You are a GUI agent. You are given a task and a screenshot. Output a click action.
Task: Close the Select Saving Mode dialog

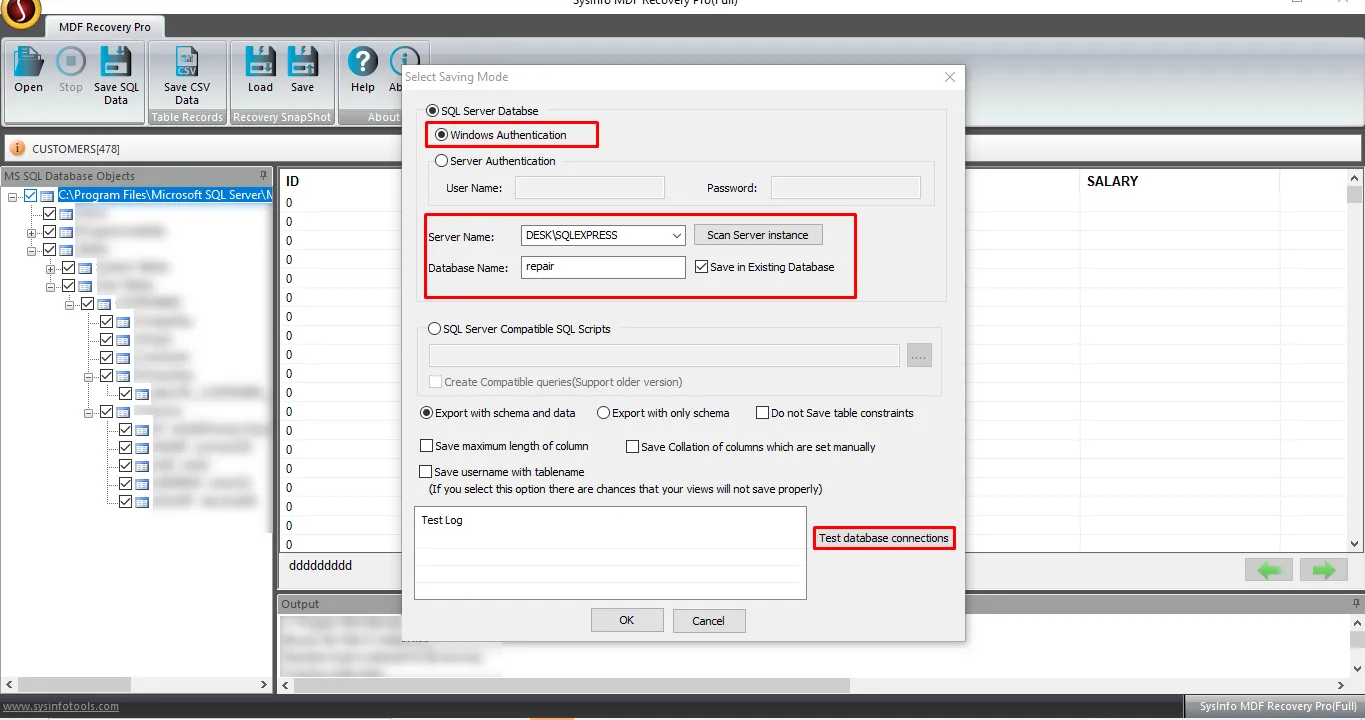pyautogui.click(x=950, y=77)
